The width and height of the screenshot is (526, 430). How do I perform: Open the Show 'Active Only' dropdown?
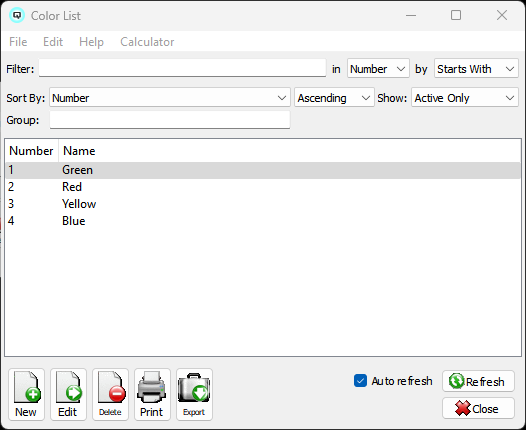[465, 98]
